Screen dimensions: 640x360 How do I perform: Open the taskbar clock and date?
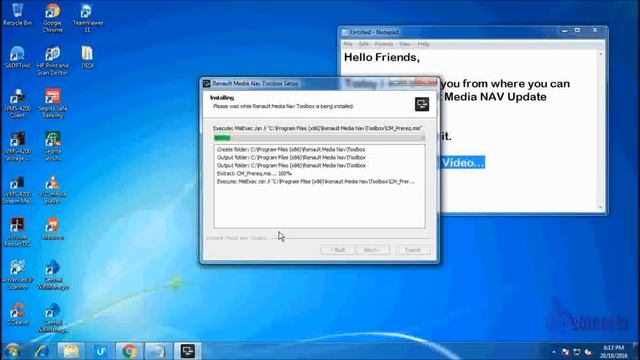tap(613, 351)
